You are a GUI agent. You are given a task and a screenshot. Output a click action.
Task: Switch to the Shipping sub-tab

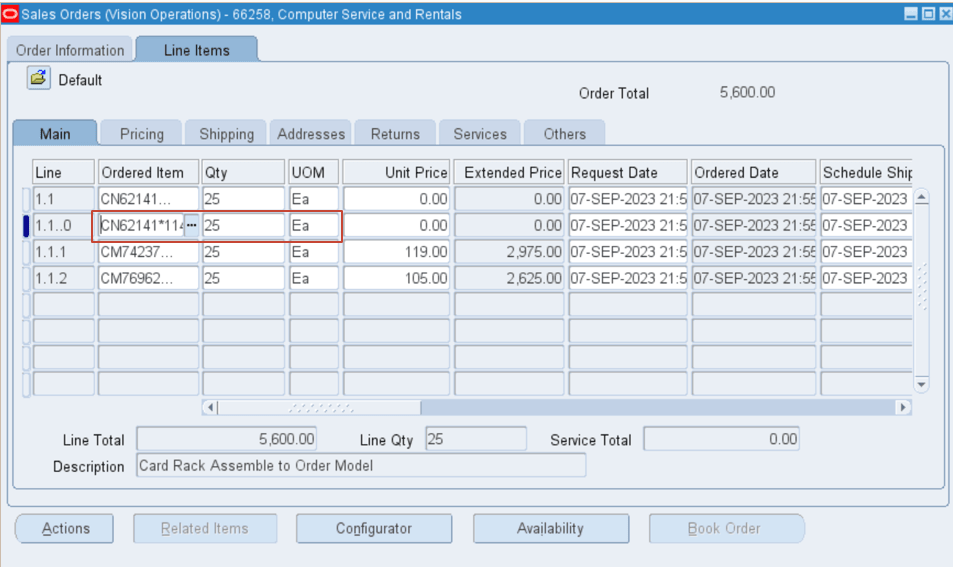pos(226,134)
